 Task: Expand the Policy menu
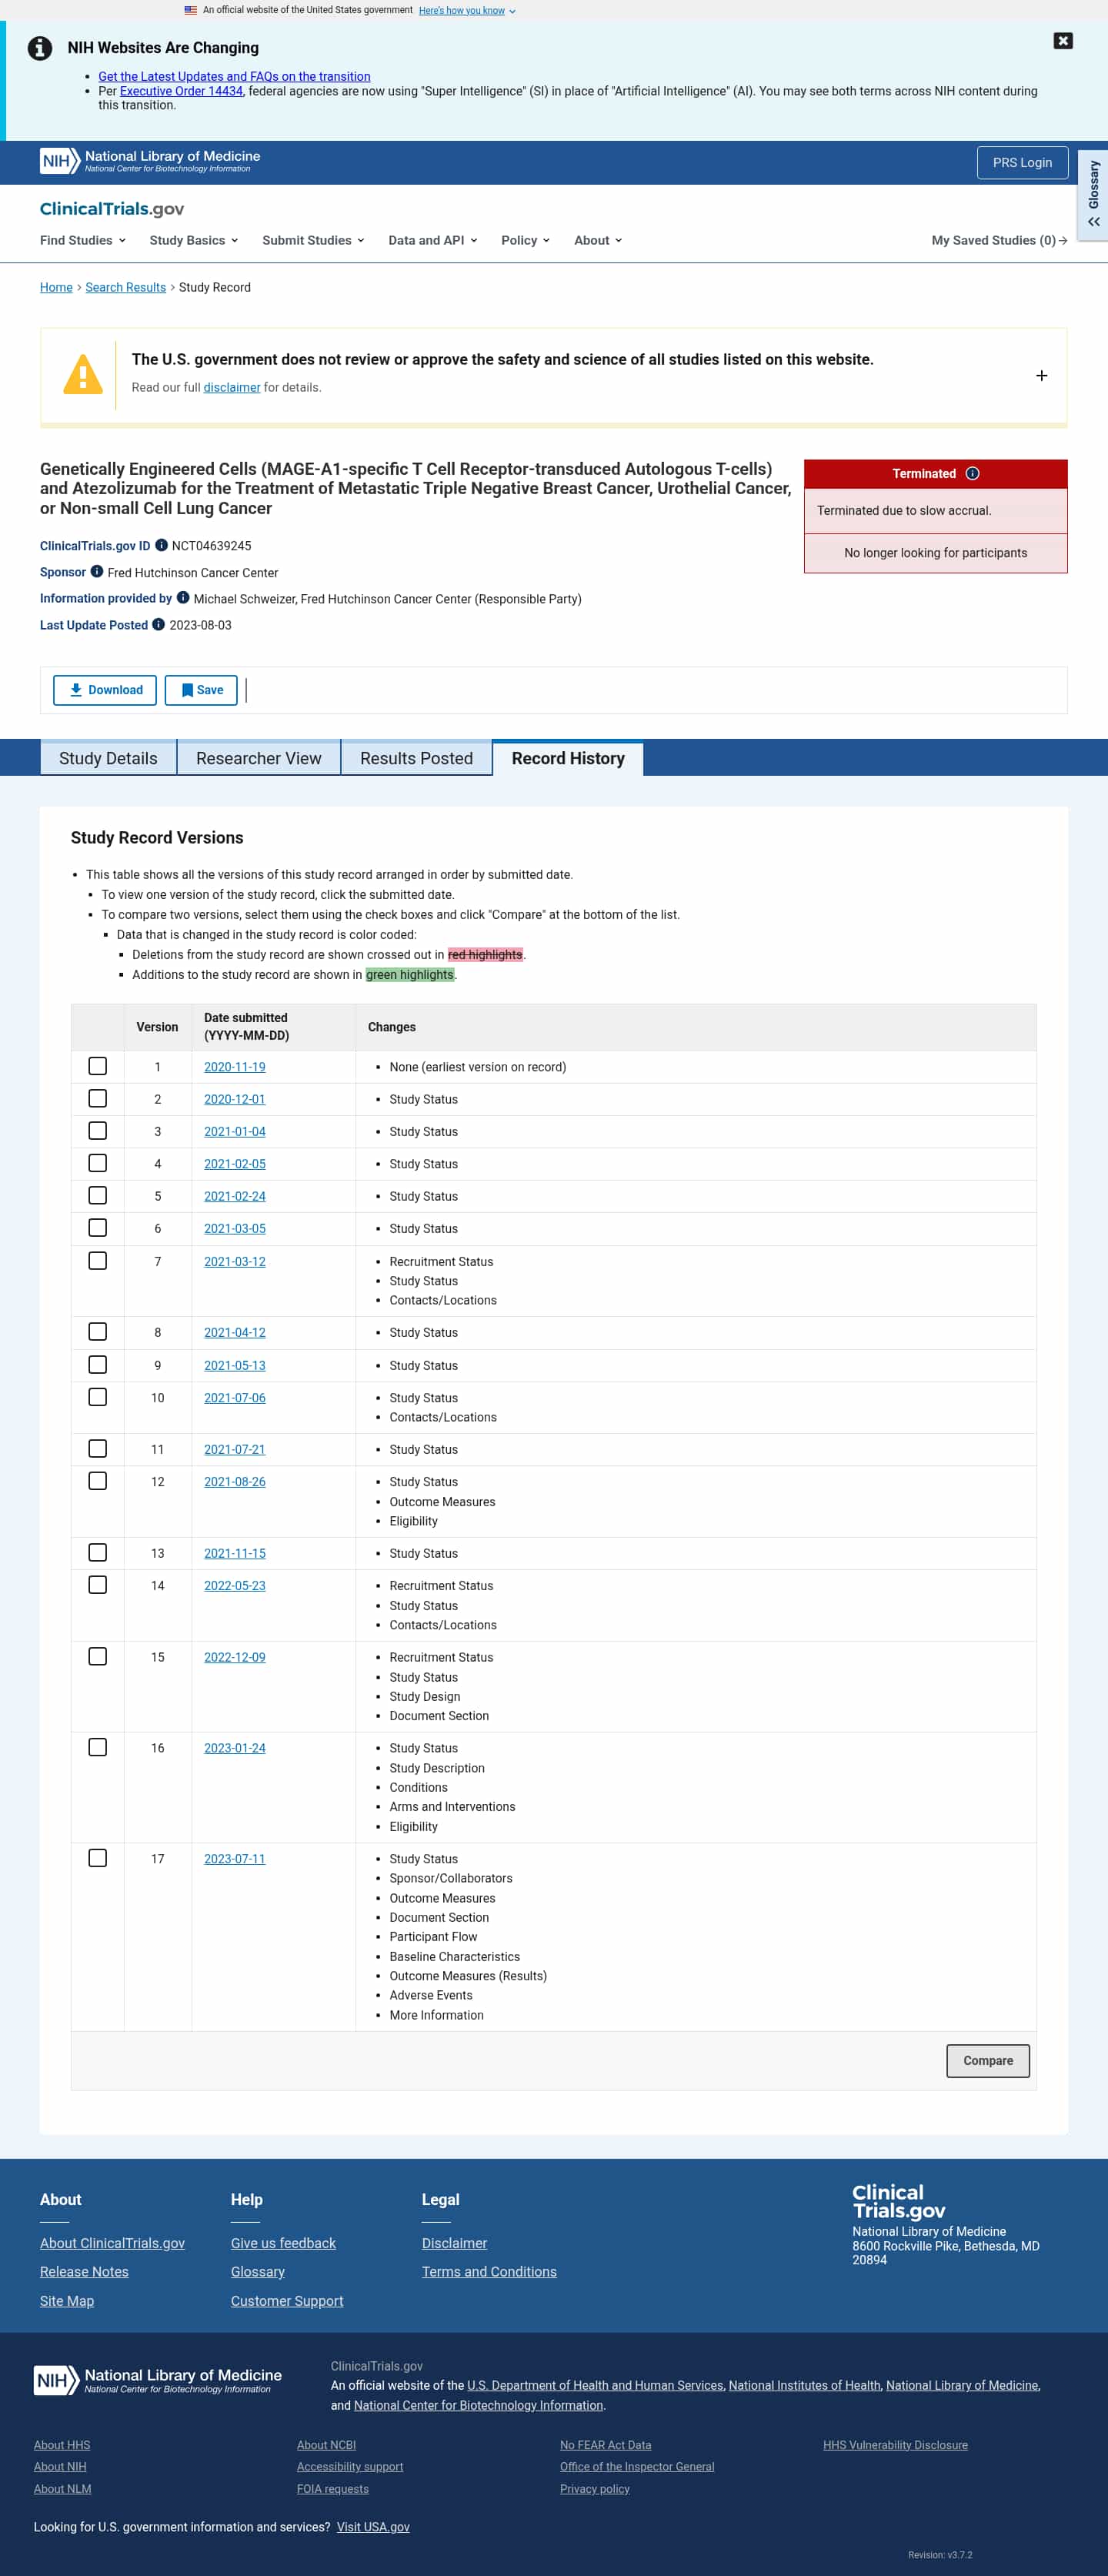525,241
